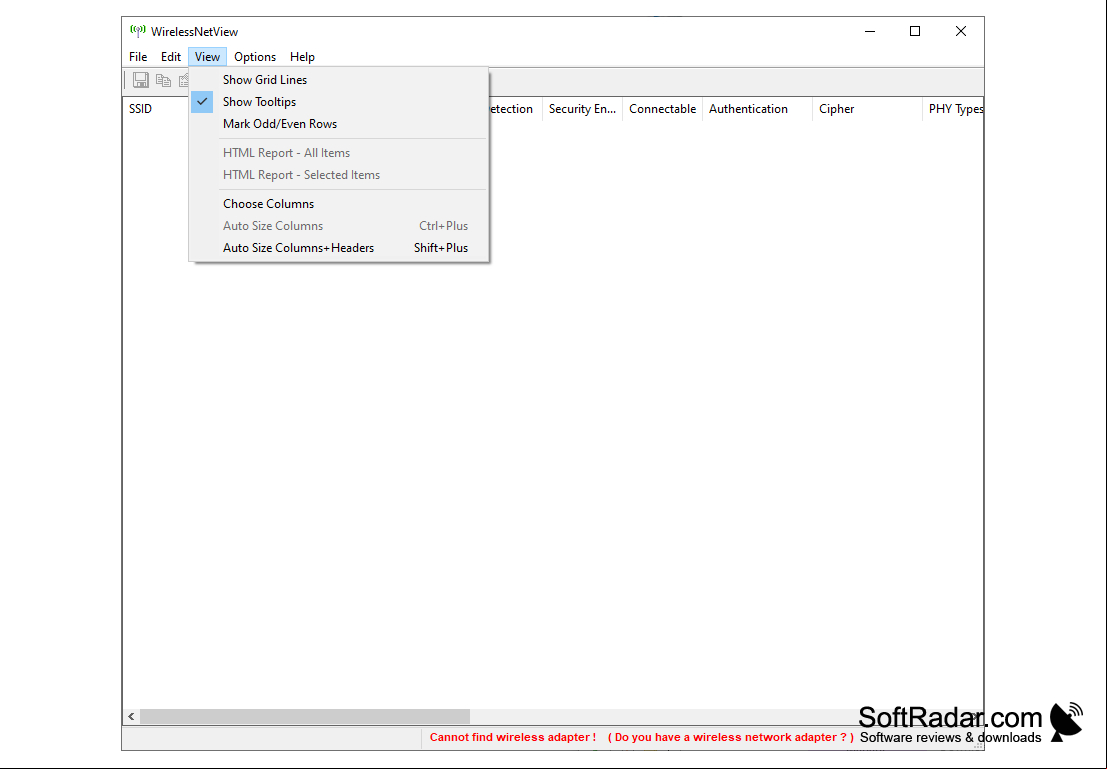
Task: Click horizontal scrollbar left arrow
Action: tap(131, 716)
